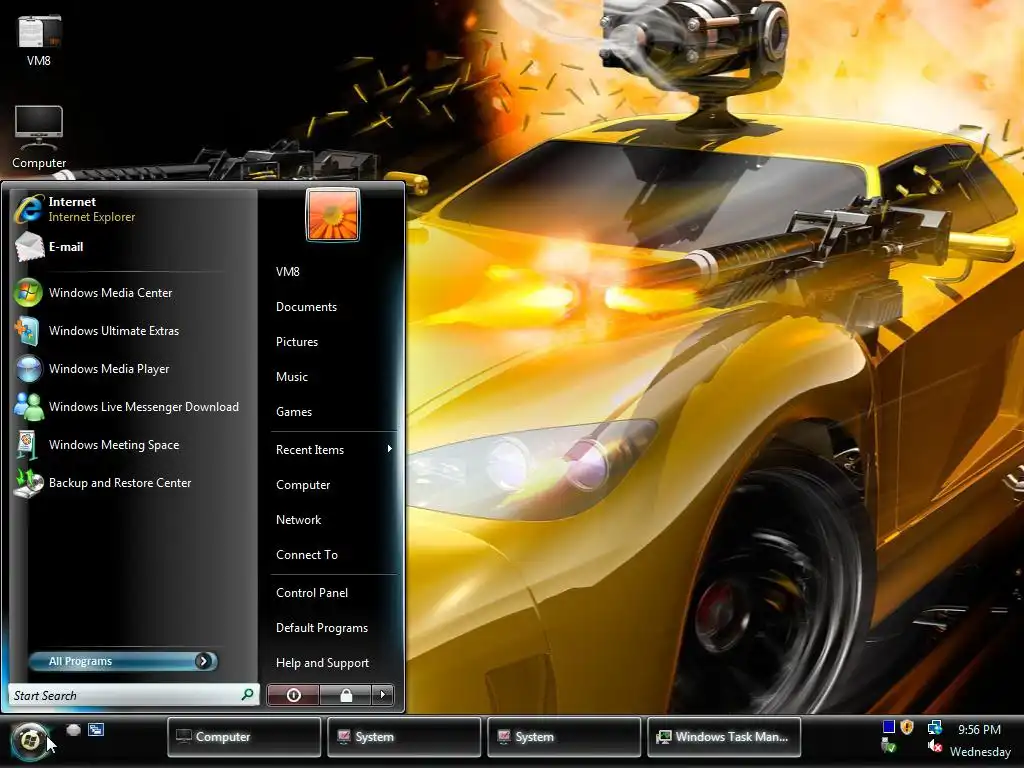Start Windows Media Player icon

(x=29, y=368)
